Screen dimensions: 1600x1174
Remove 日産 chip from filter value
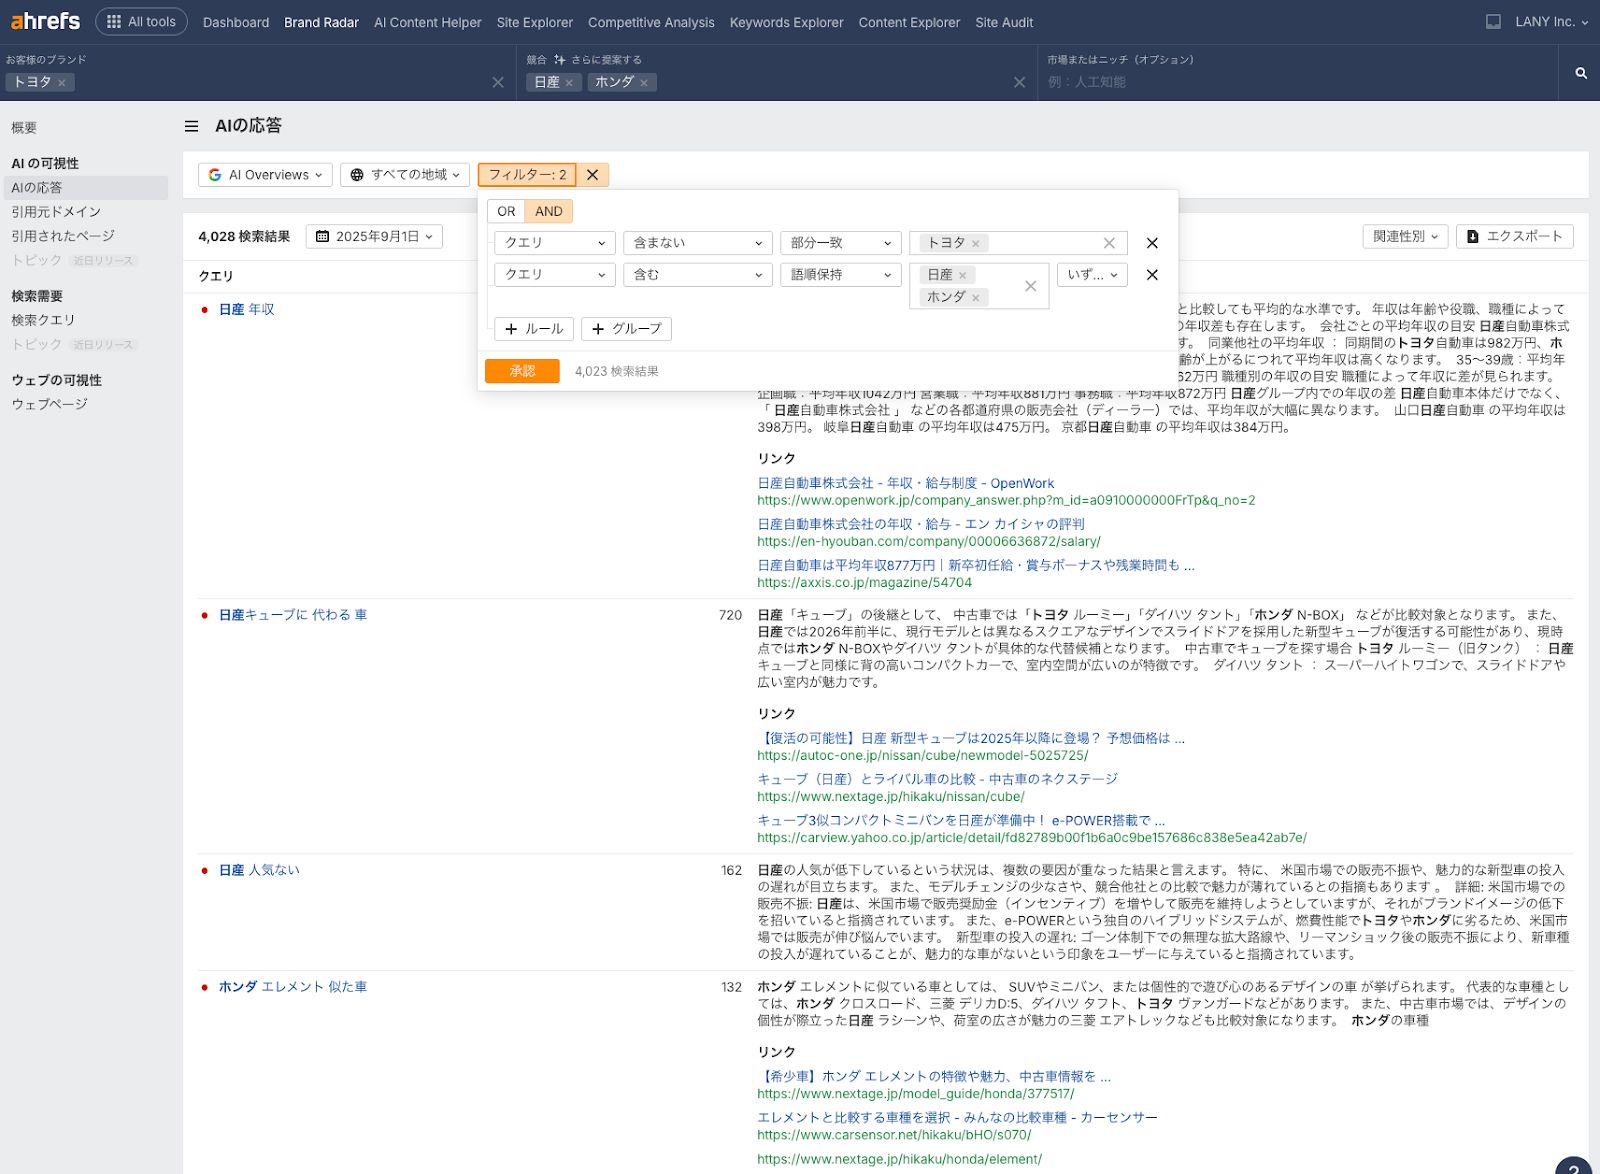(x=962, y=275)
